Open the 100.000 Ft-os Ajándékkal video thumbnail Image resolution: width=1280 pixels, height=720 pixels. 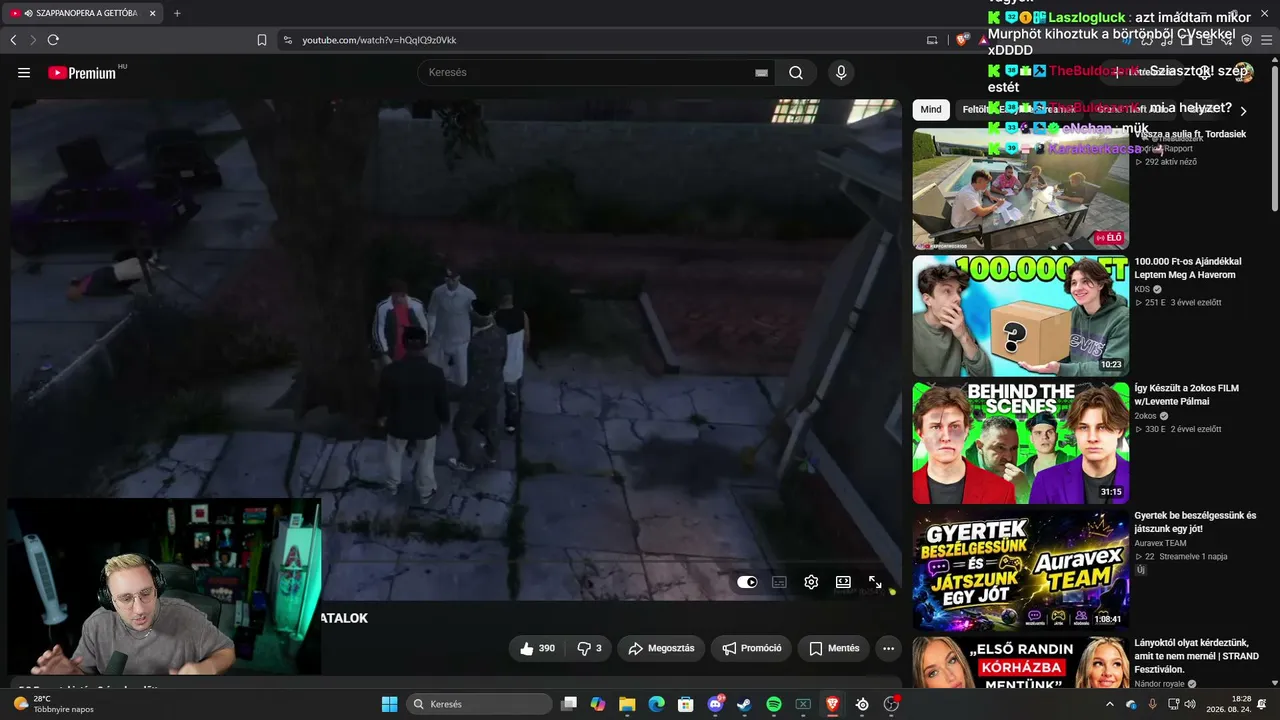pos(1020,316)
